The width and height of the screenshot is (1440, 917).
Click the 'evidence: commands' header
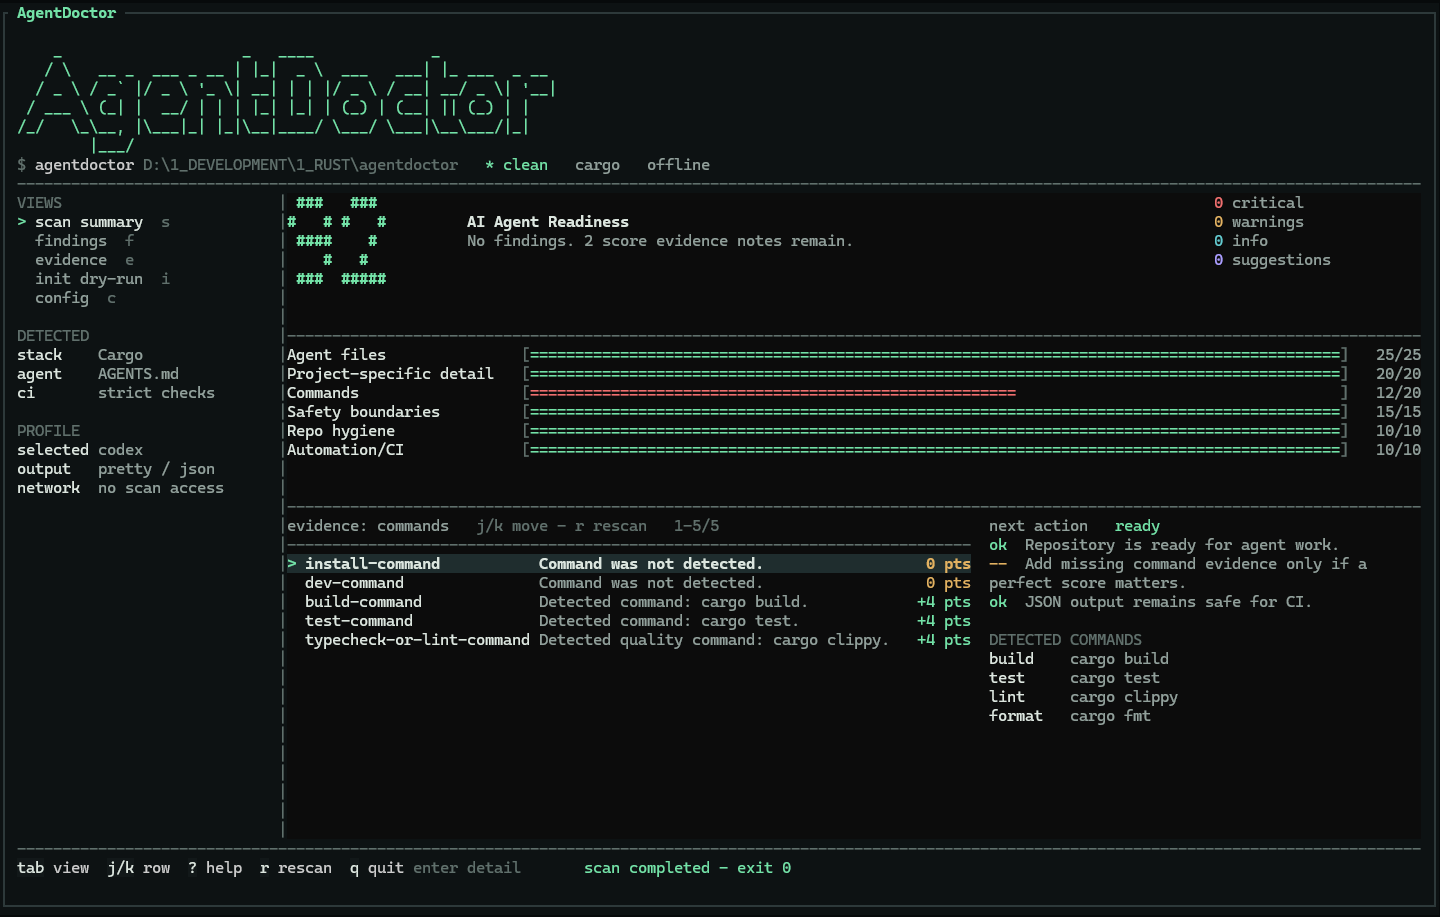point(368,526)
